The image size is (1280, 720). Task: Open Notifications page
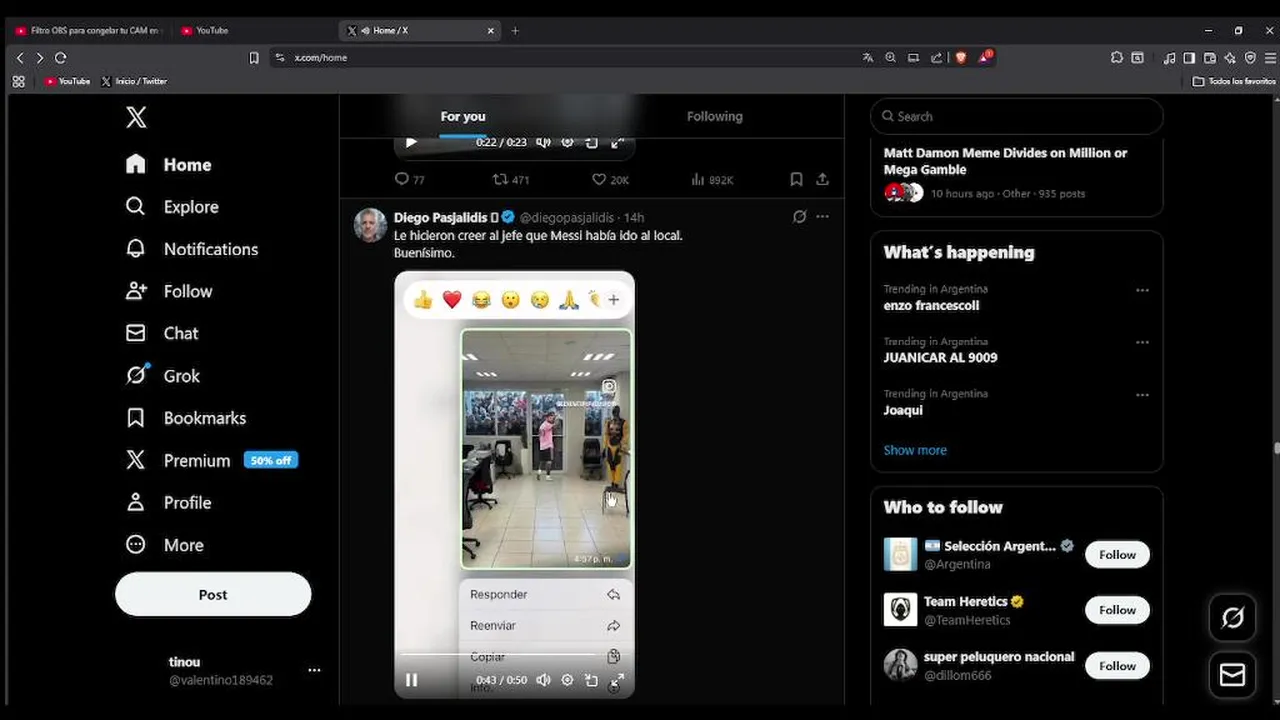(191, 249)
